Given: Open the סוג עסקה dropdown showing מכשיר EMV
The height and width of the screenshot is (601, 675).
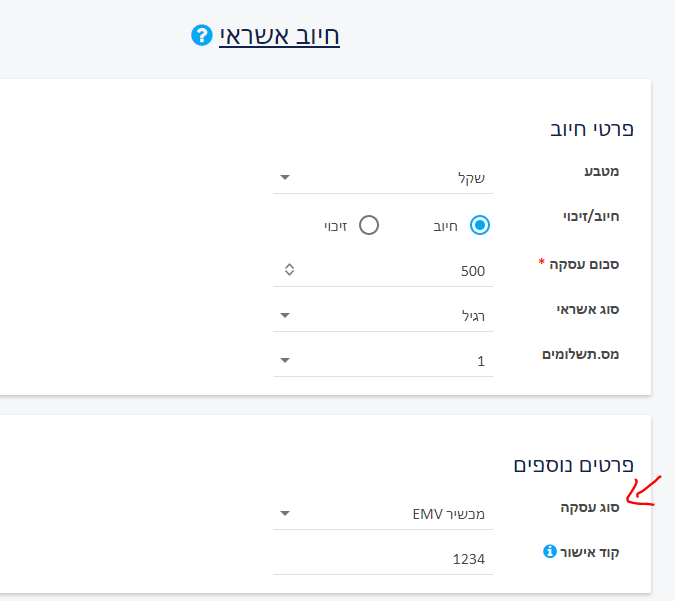Looking at the screenshot, I should click(x=383, y=514).
